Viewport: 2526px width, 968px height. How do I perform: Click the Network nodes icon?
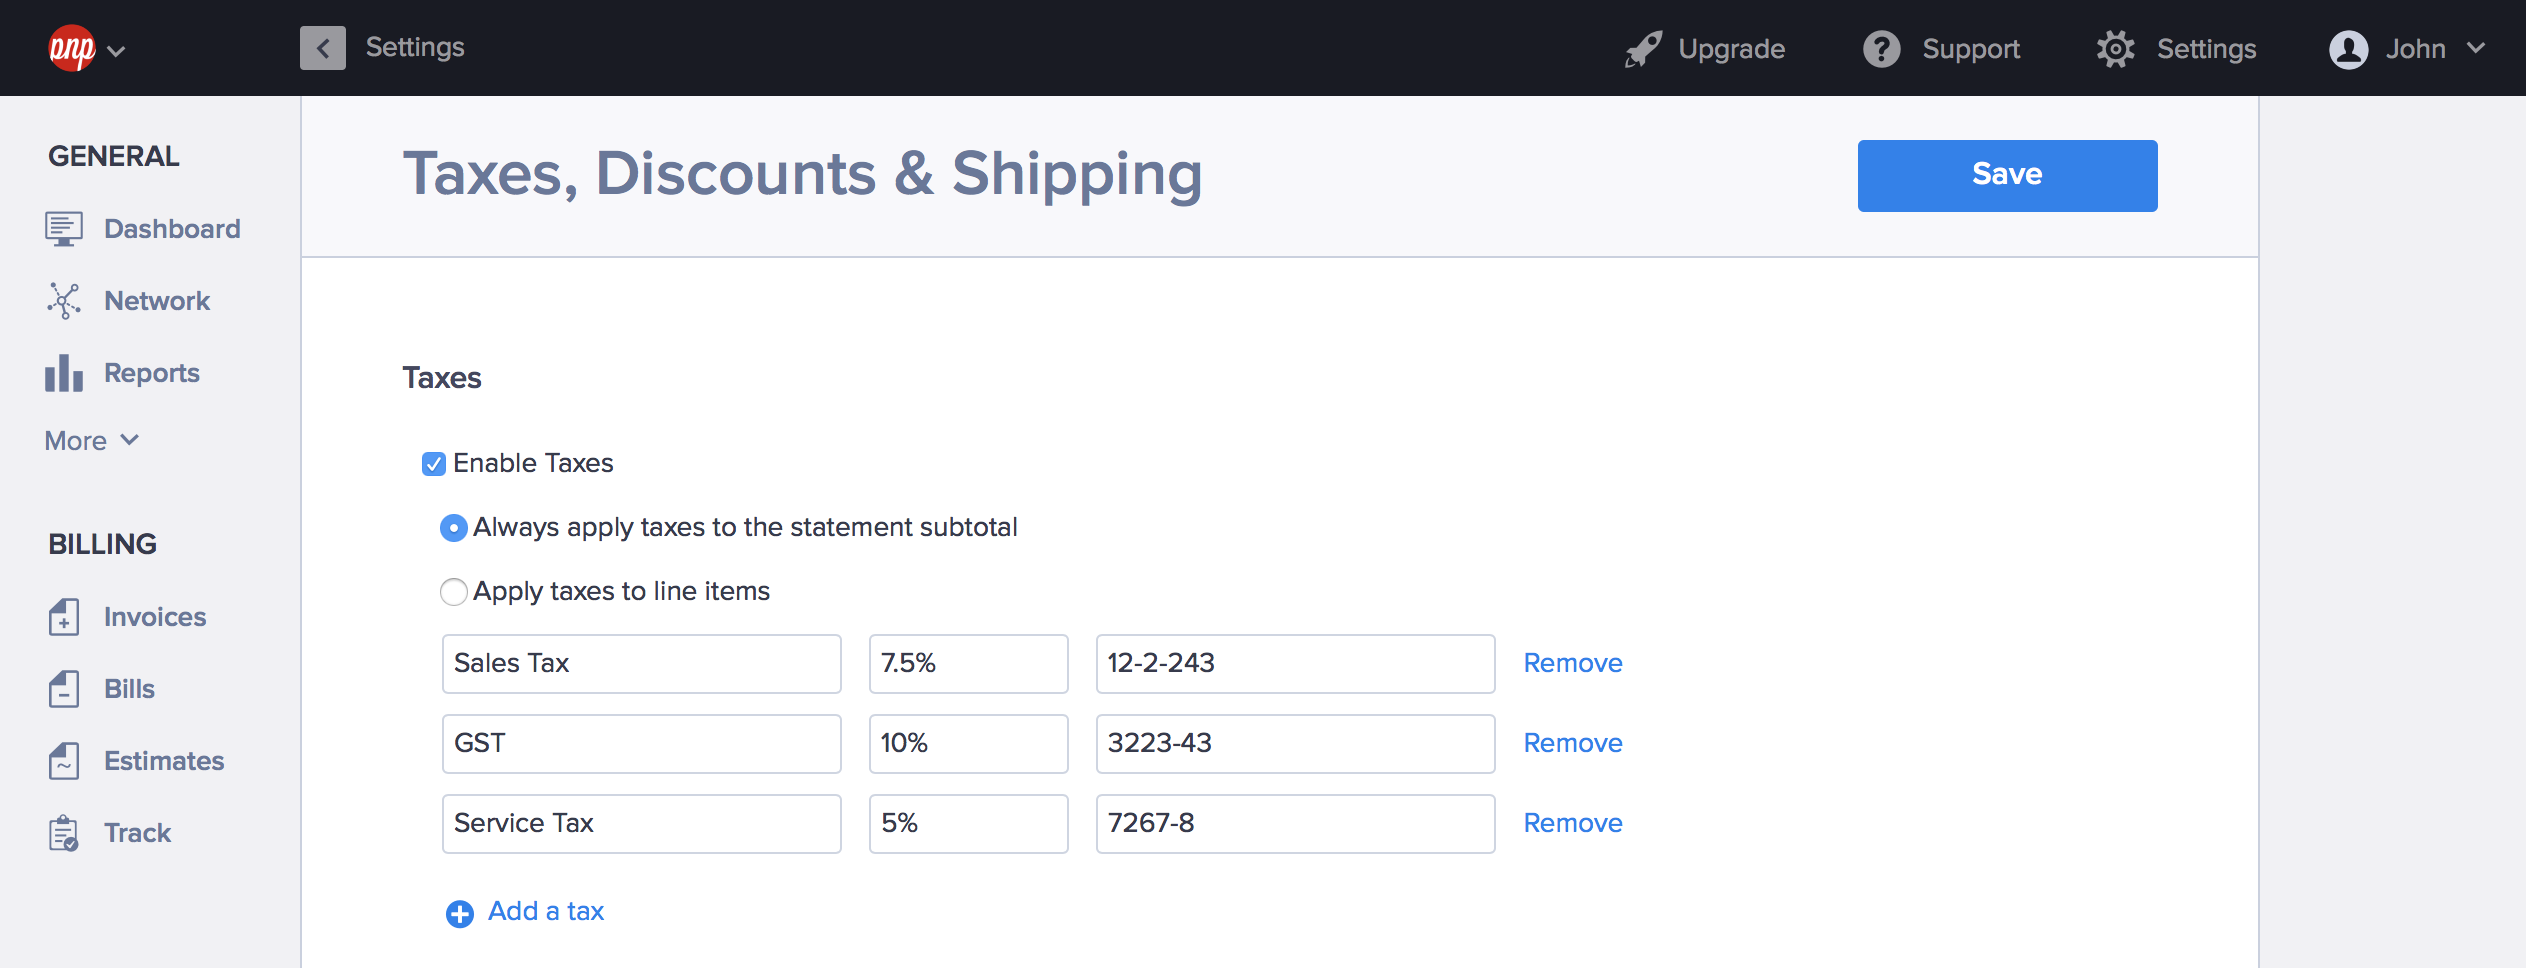[63, 301]
